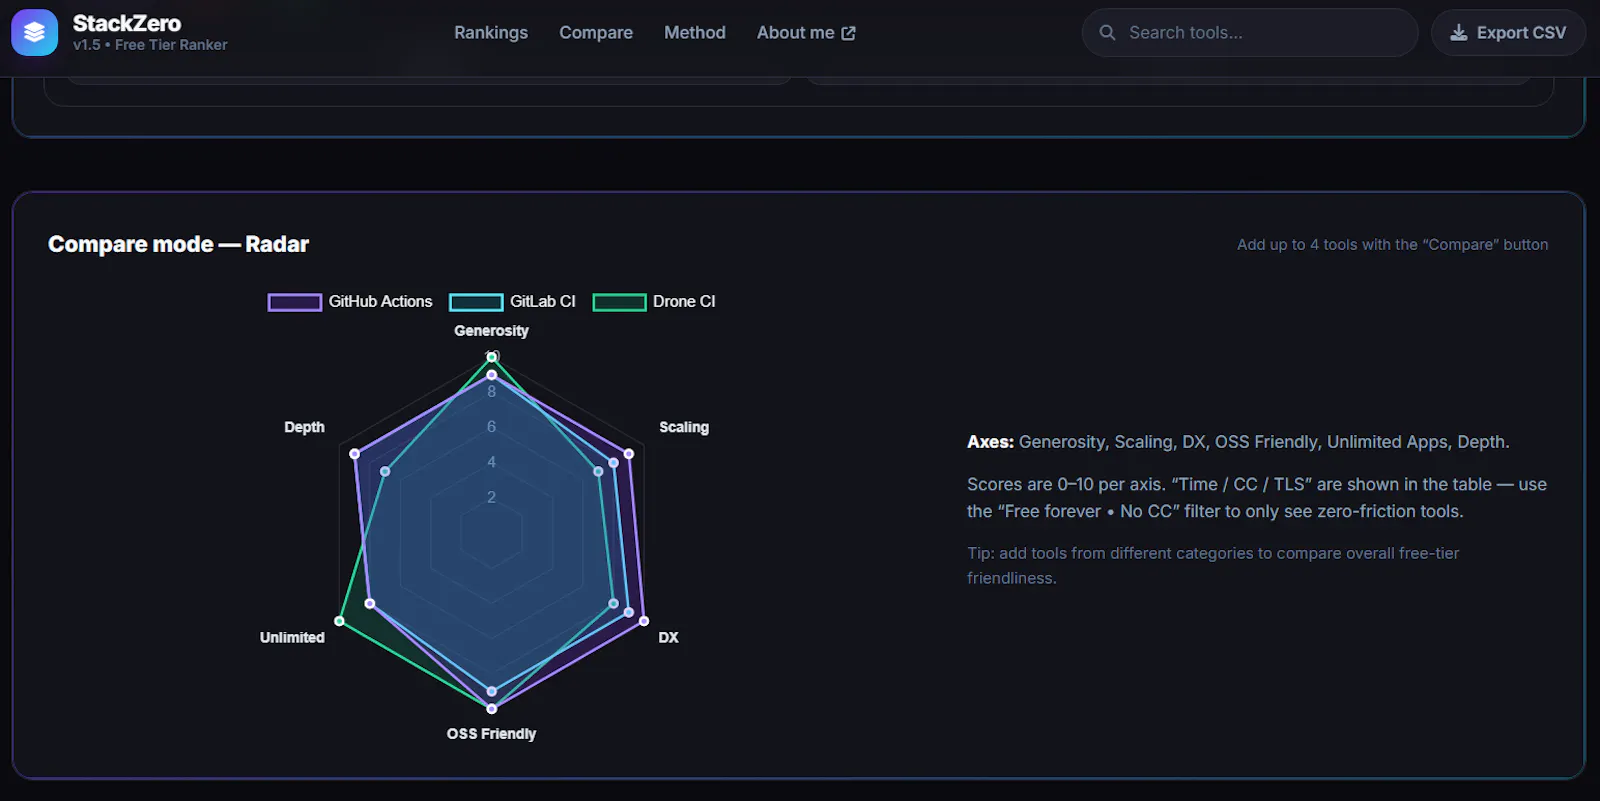This screenshot has height=801, width=1600.
Task: Click the Generosity axis label
Action: tap(491, 331)
